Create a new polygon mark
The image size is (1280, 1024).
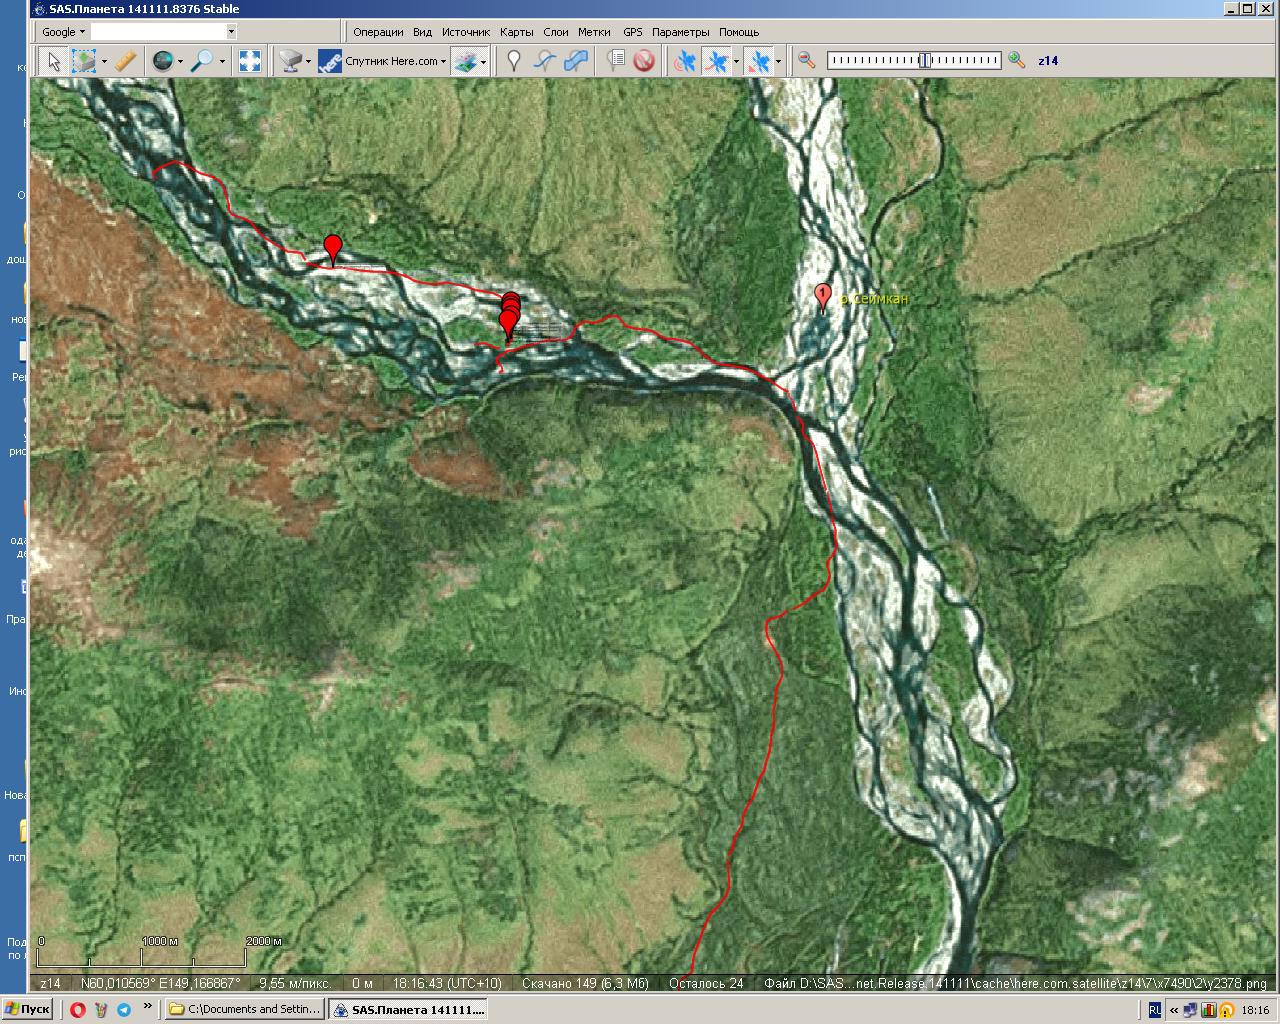click(575, 61)
